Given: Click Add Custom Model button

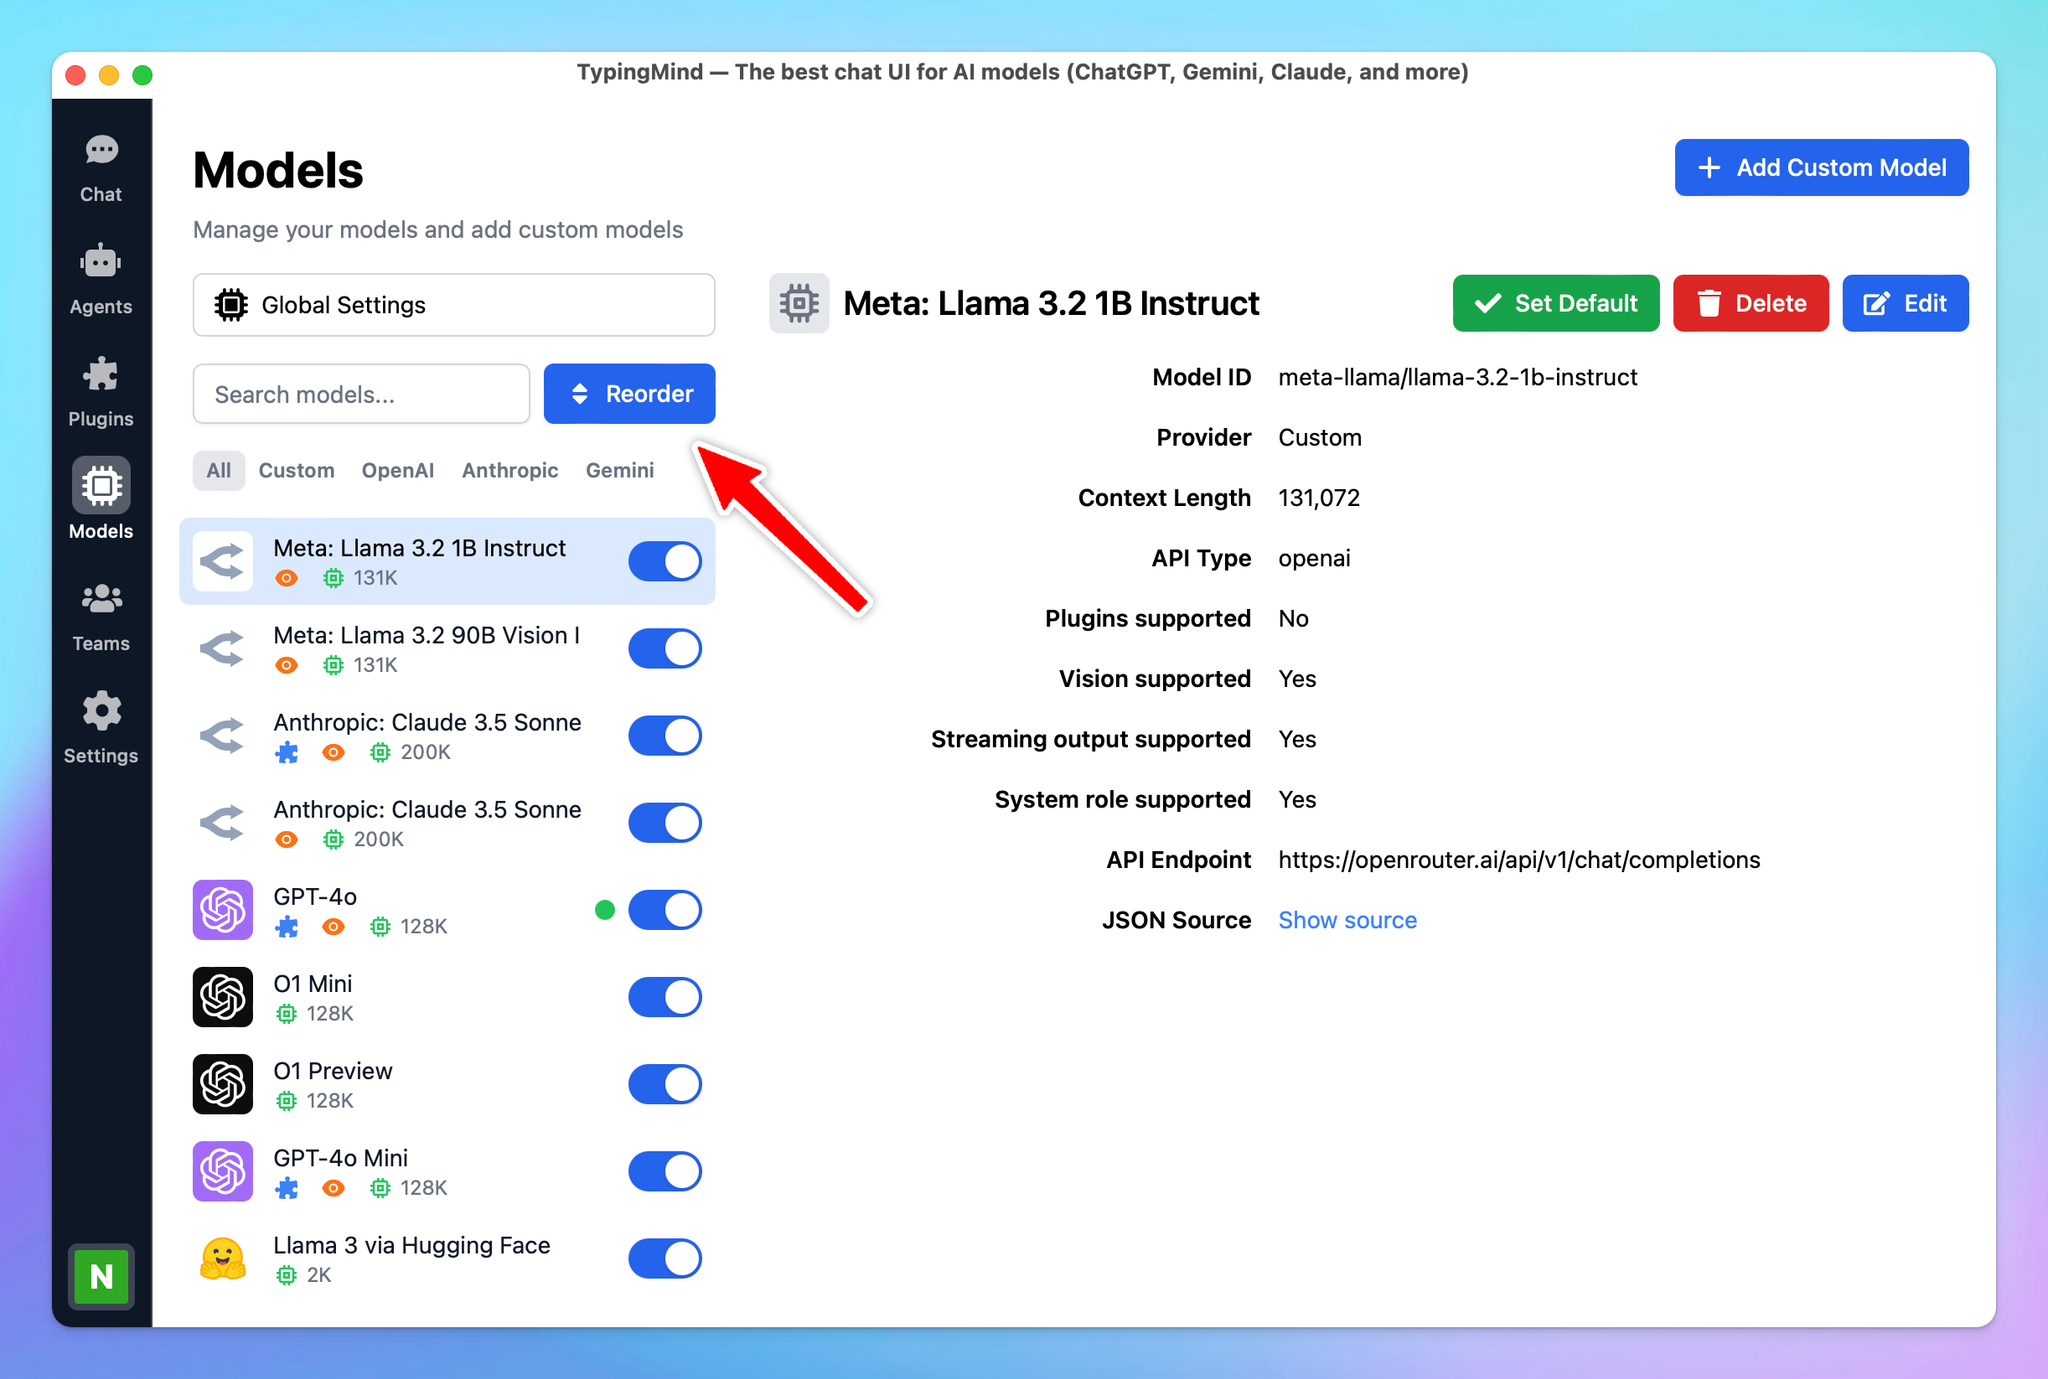Looking at the screenshot, I should [x=1823, y=166].
